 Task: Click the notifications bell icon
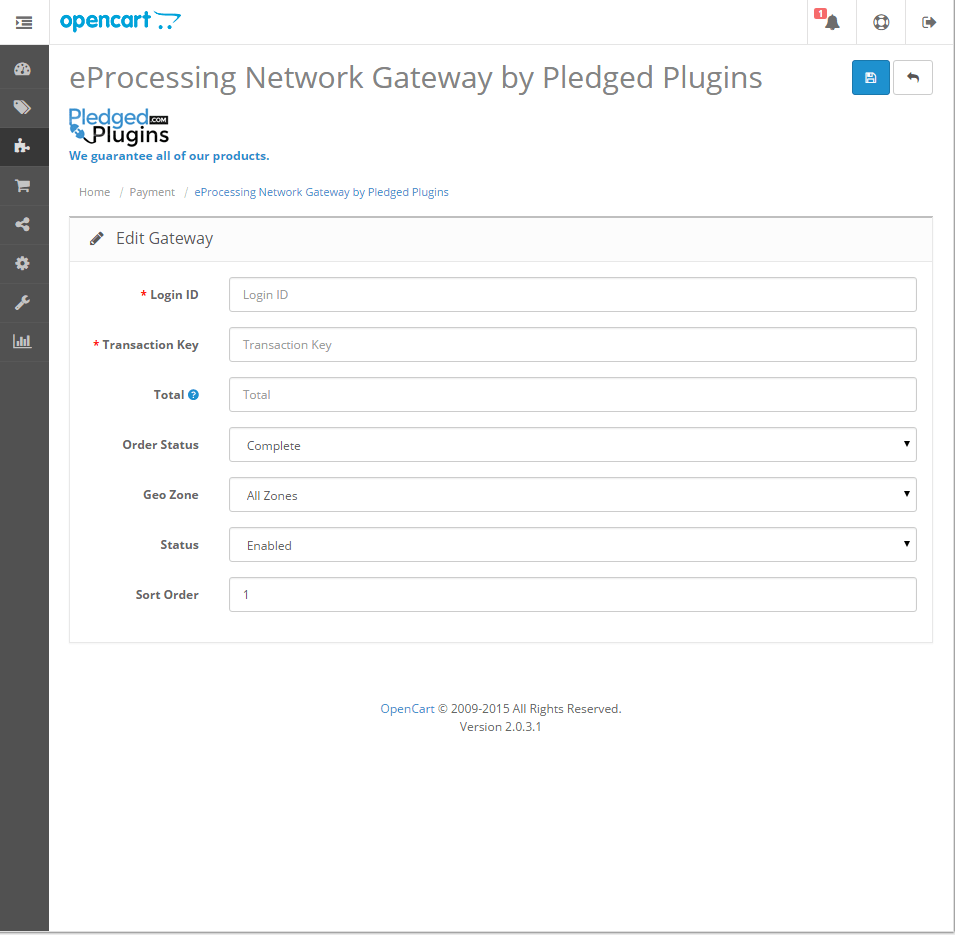click(x=832, y=22)
